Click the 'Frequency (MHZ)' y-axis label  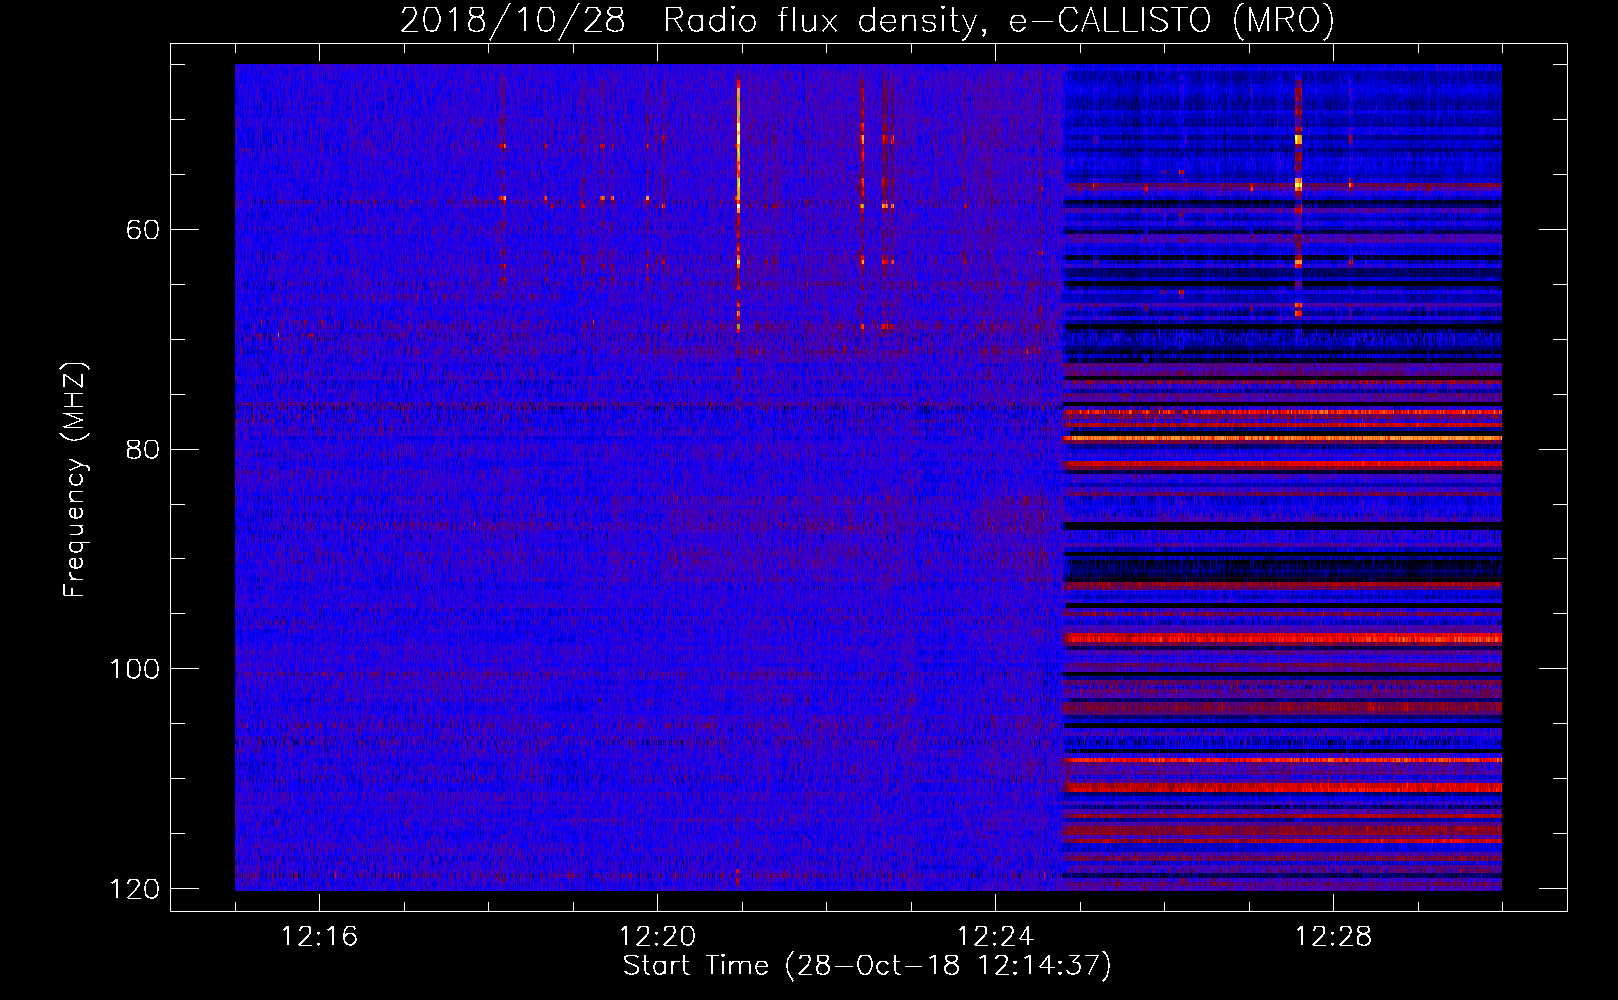75,480
